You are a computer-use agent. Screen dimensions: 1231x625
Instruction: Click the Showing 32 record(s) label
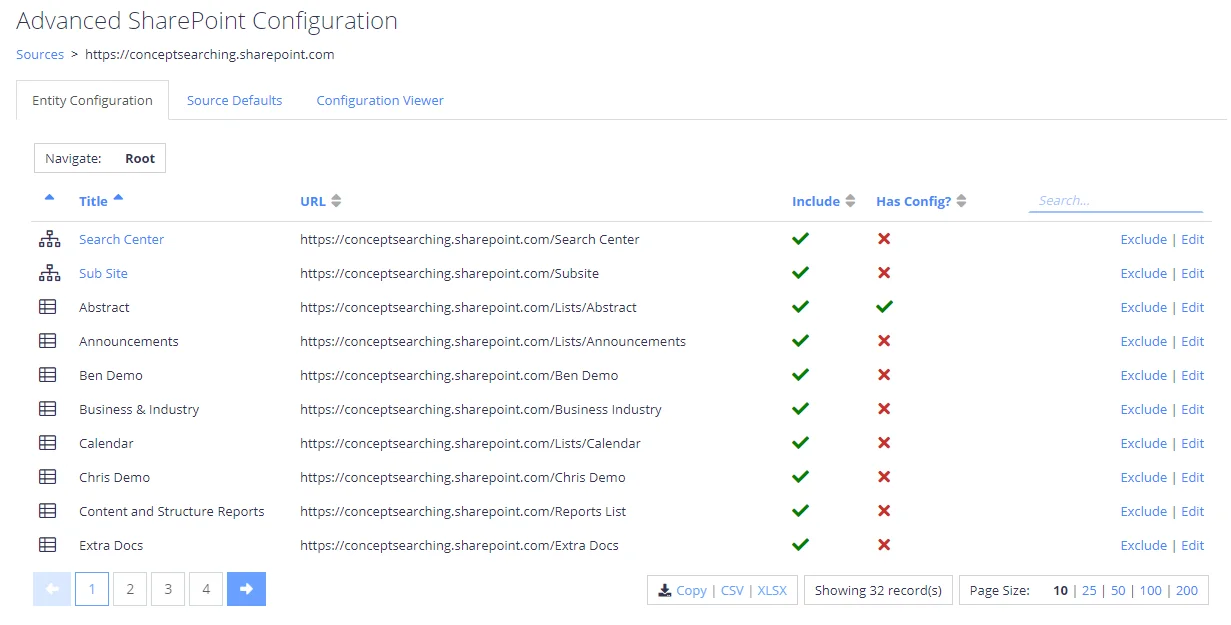pos(878,591)
